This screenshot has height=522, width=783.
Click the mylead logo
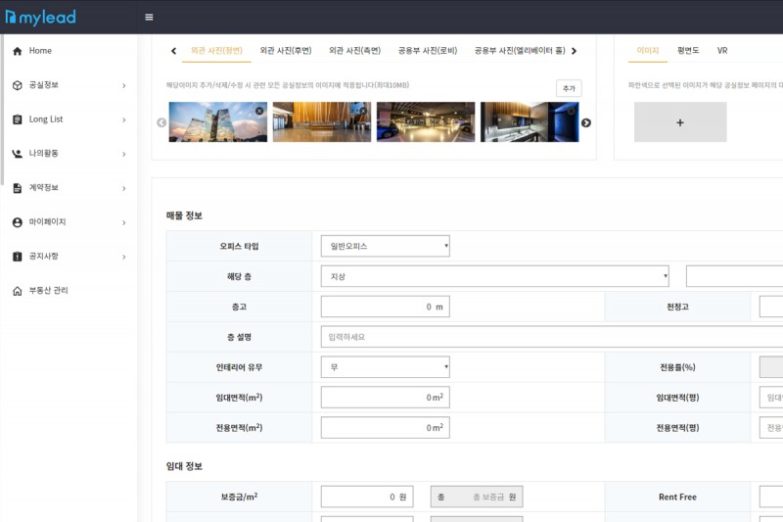(x=40, y=17)
